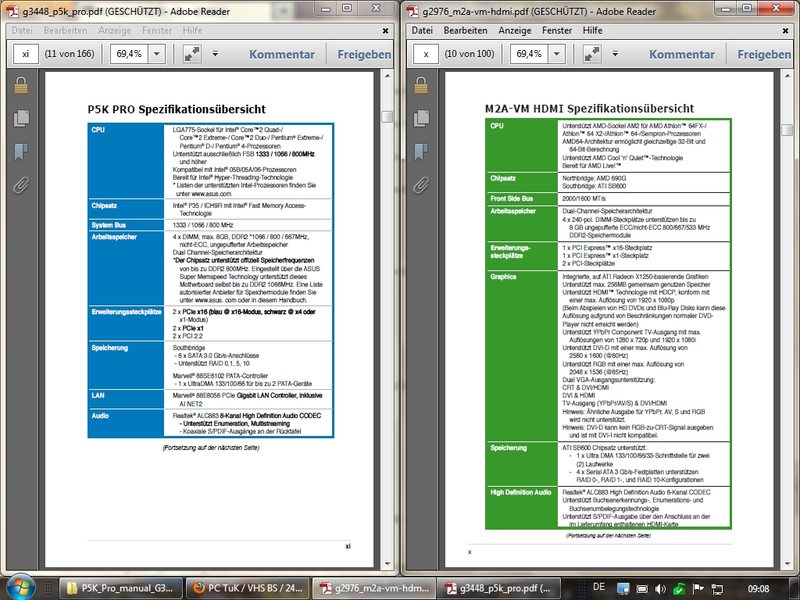Close the M2A-VM document with menu bar X
The image size is (800, 600).
pos(786,31)
